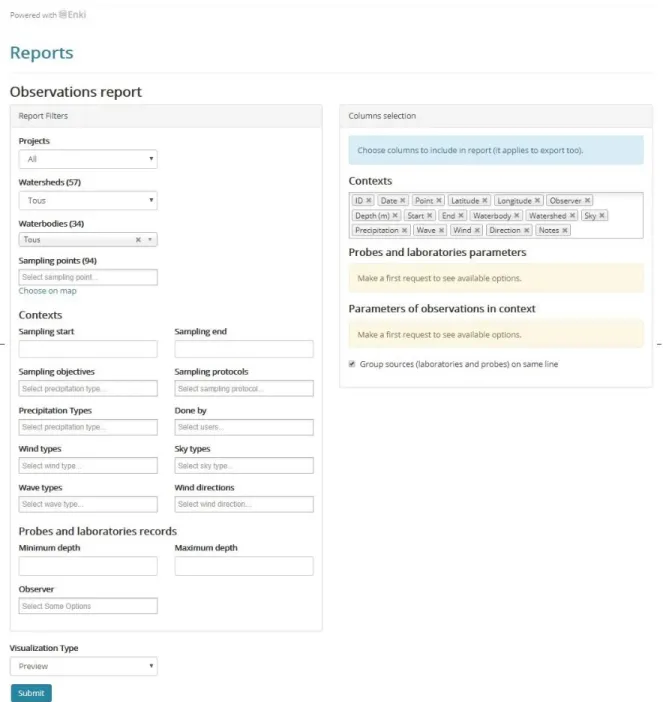Open the Wind types selector
Image resolution: width=663 pixels, height=702 pixels.
point(88,466)
